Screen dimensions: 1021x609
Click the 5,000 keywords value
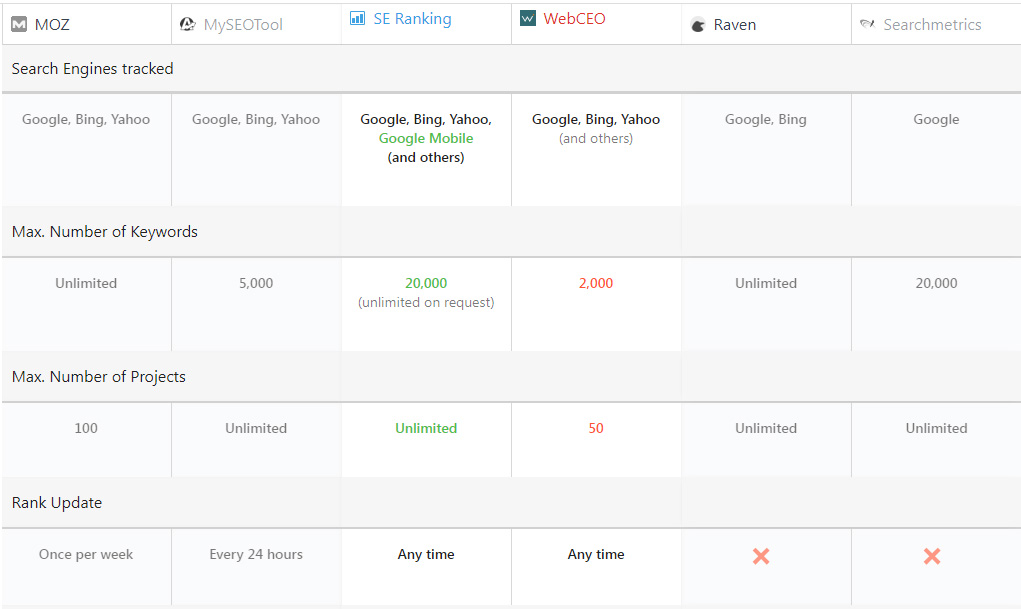[256, 283]
